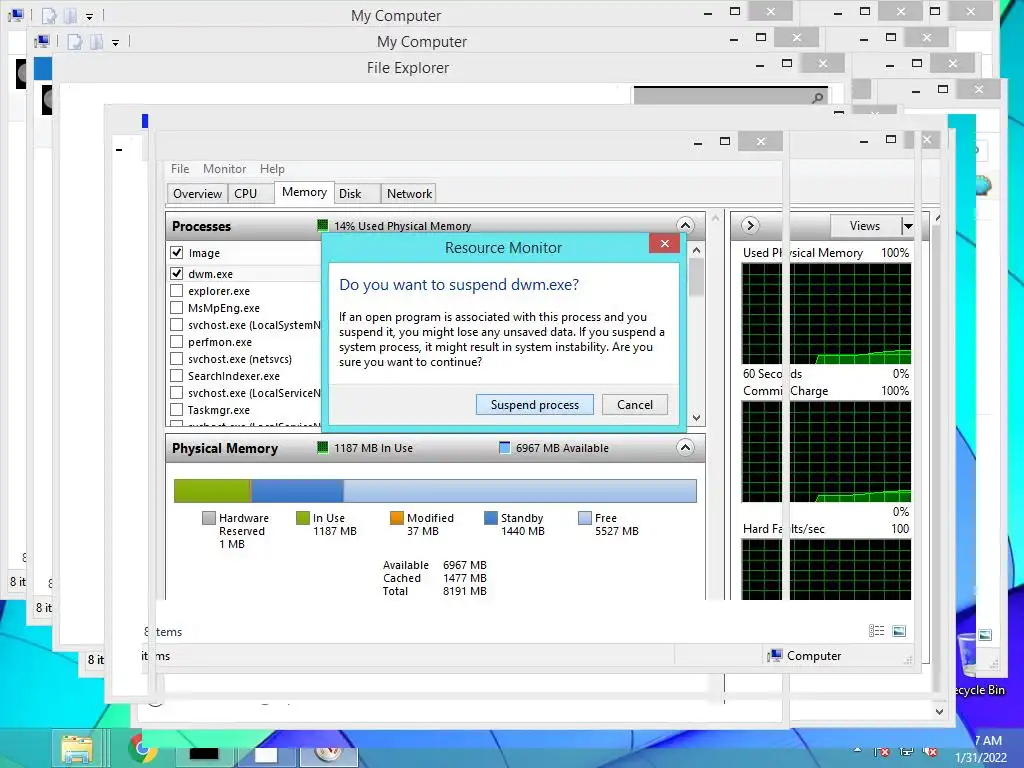The height and width of the screenshot is (768, 1024).
Task: Open File Explorer from the taskbar
Action: coord(77,749)
